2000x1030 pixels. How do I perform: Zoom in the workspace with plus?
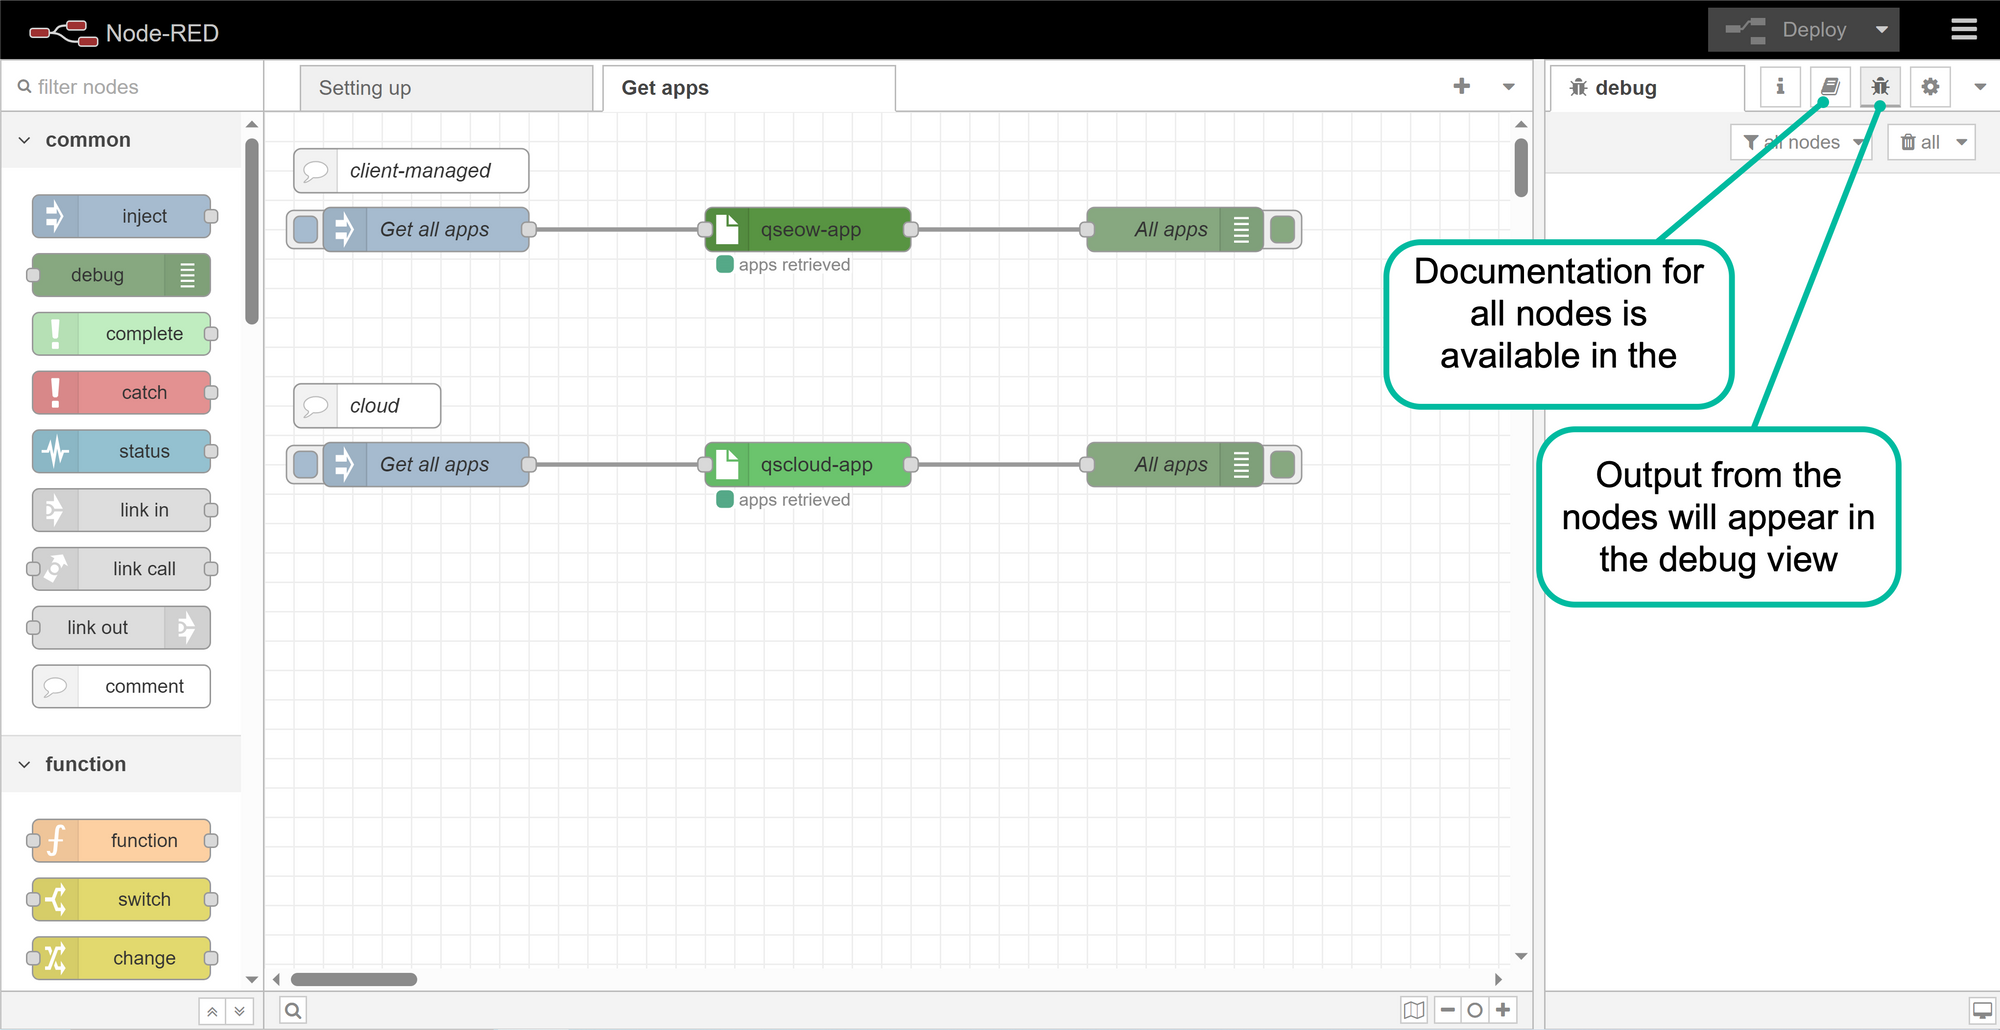(x=1503, y=1010)
